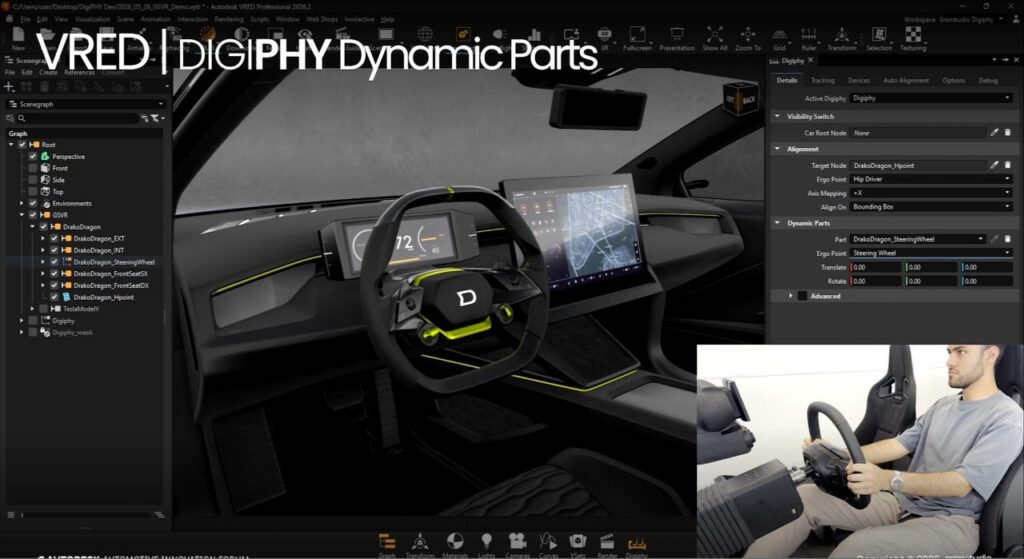The width and height of the screenshot is (1024, 559).
Task: Open the Active Digiphy dropdown
Action: pos(931,98)
